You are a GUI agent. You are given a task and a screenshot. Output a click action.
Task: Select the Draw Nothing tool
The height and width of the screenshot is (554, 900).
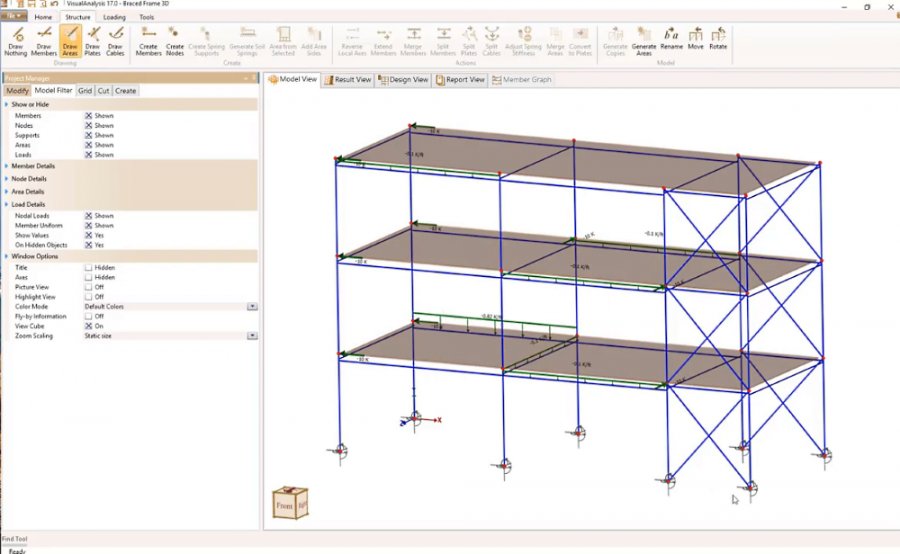click(x=15, y=41)
